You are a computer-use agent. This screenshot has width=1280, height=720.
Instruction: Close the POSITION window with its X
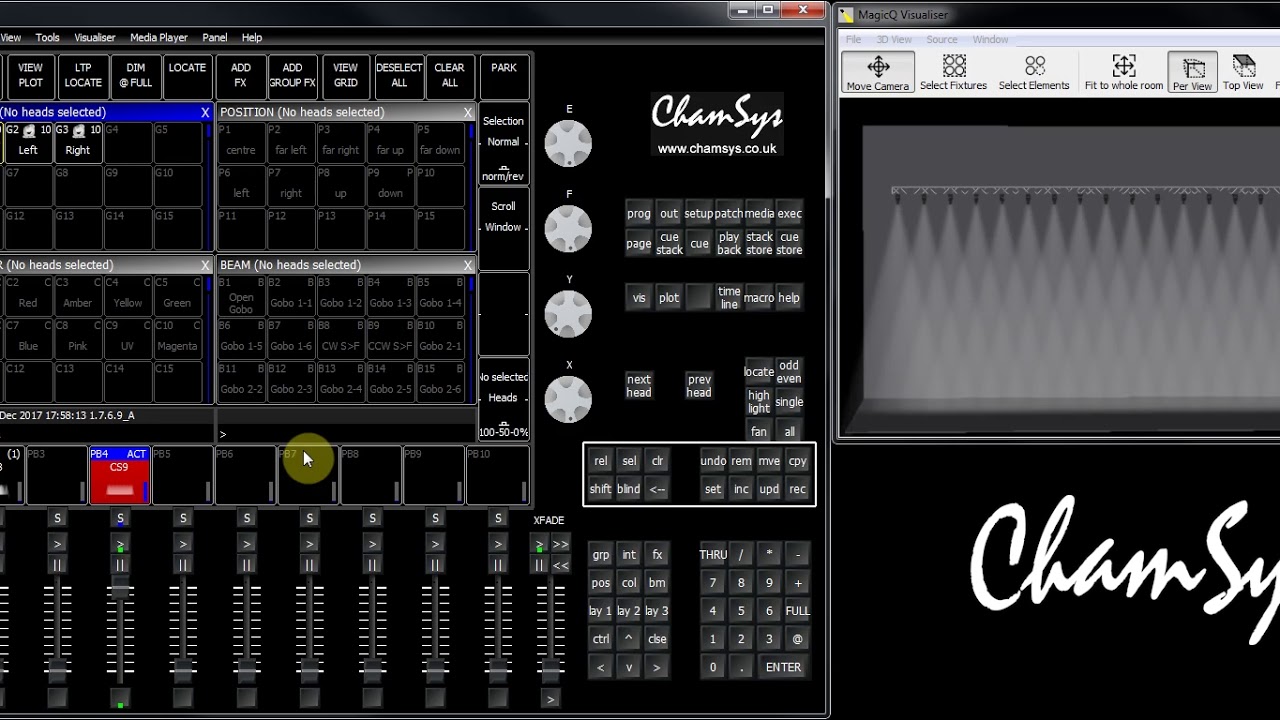[x=467, y=112]
